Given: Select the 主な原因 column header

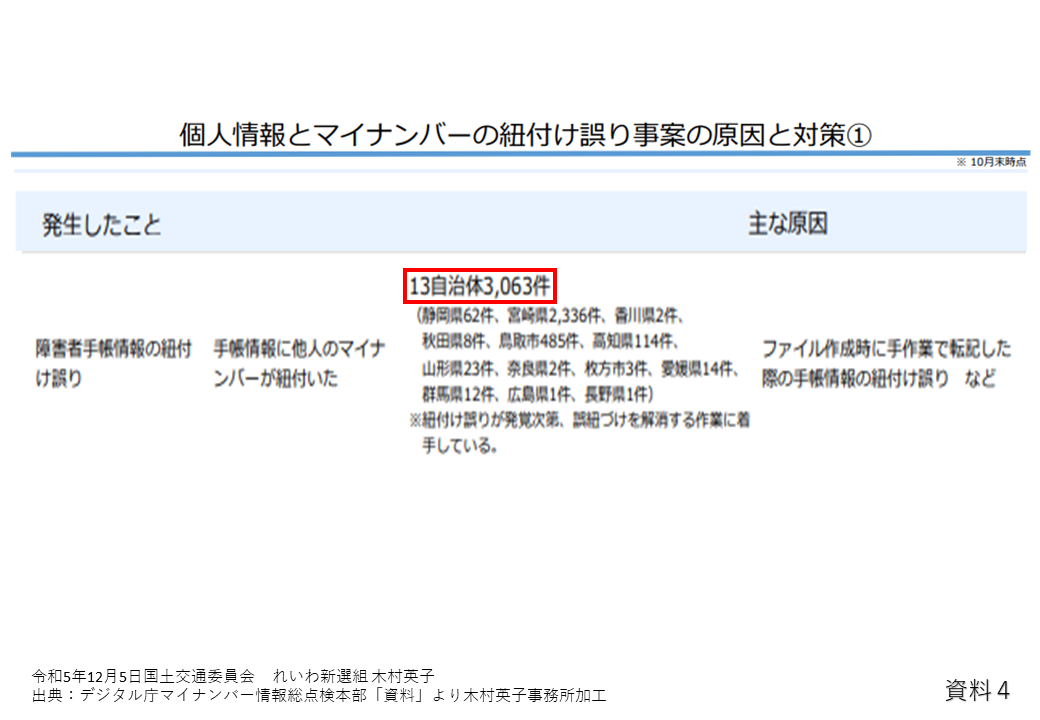Looking at the screenshot, I should pos(787,223).
